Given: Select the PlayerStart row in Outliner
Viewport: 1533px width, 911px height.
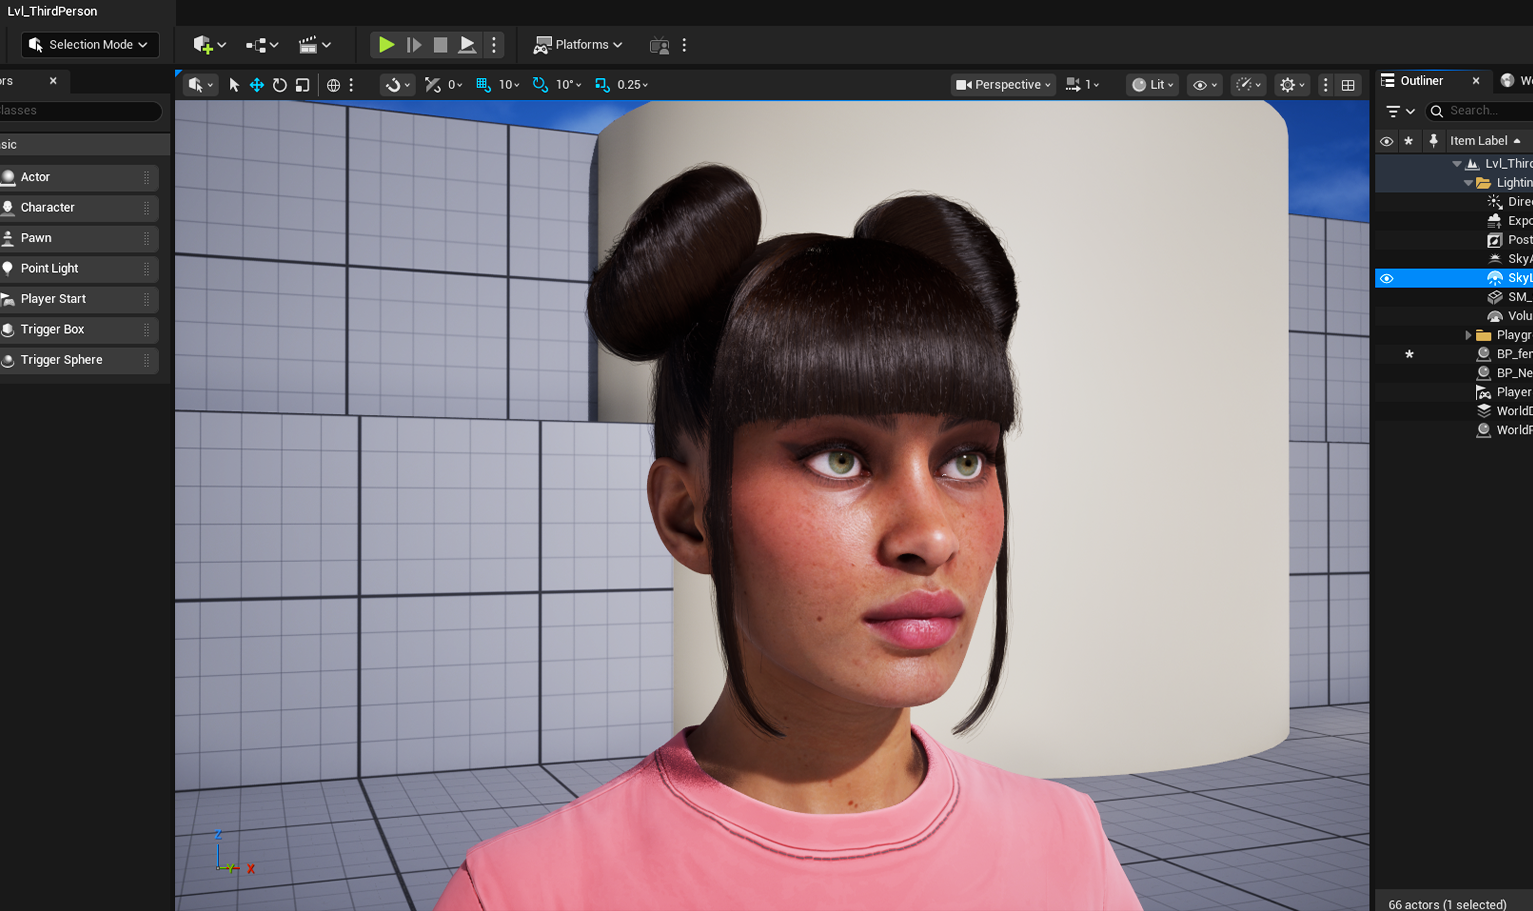Looking at the screenshot, I should pyautogui.click(x=1454, y=392).
